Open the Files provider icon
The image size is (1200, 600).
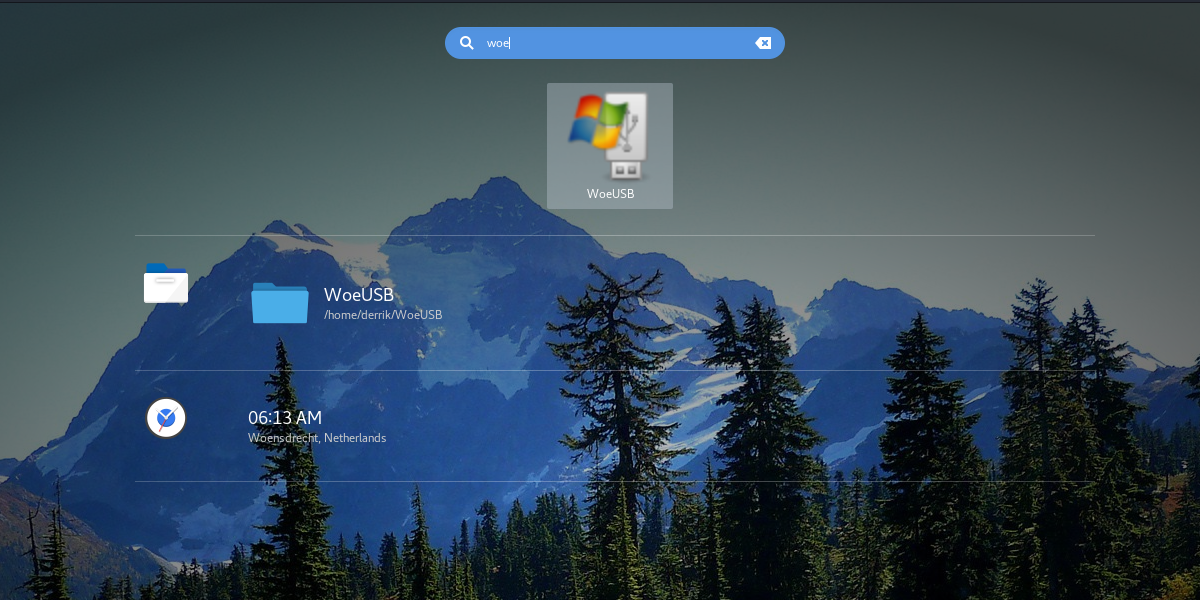coord(166,284)
